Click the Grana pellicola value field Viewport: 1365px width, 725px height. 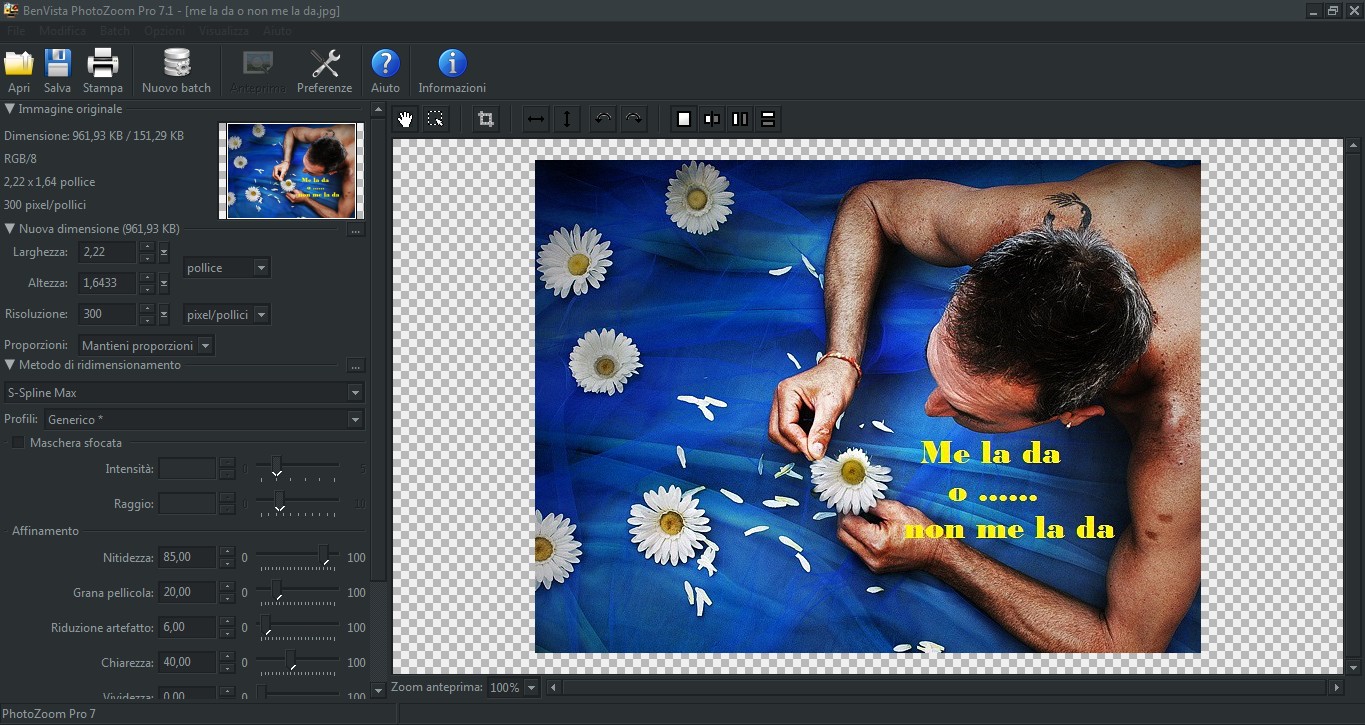187,592
